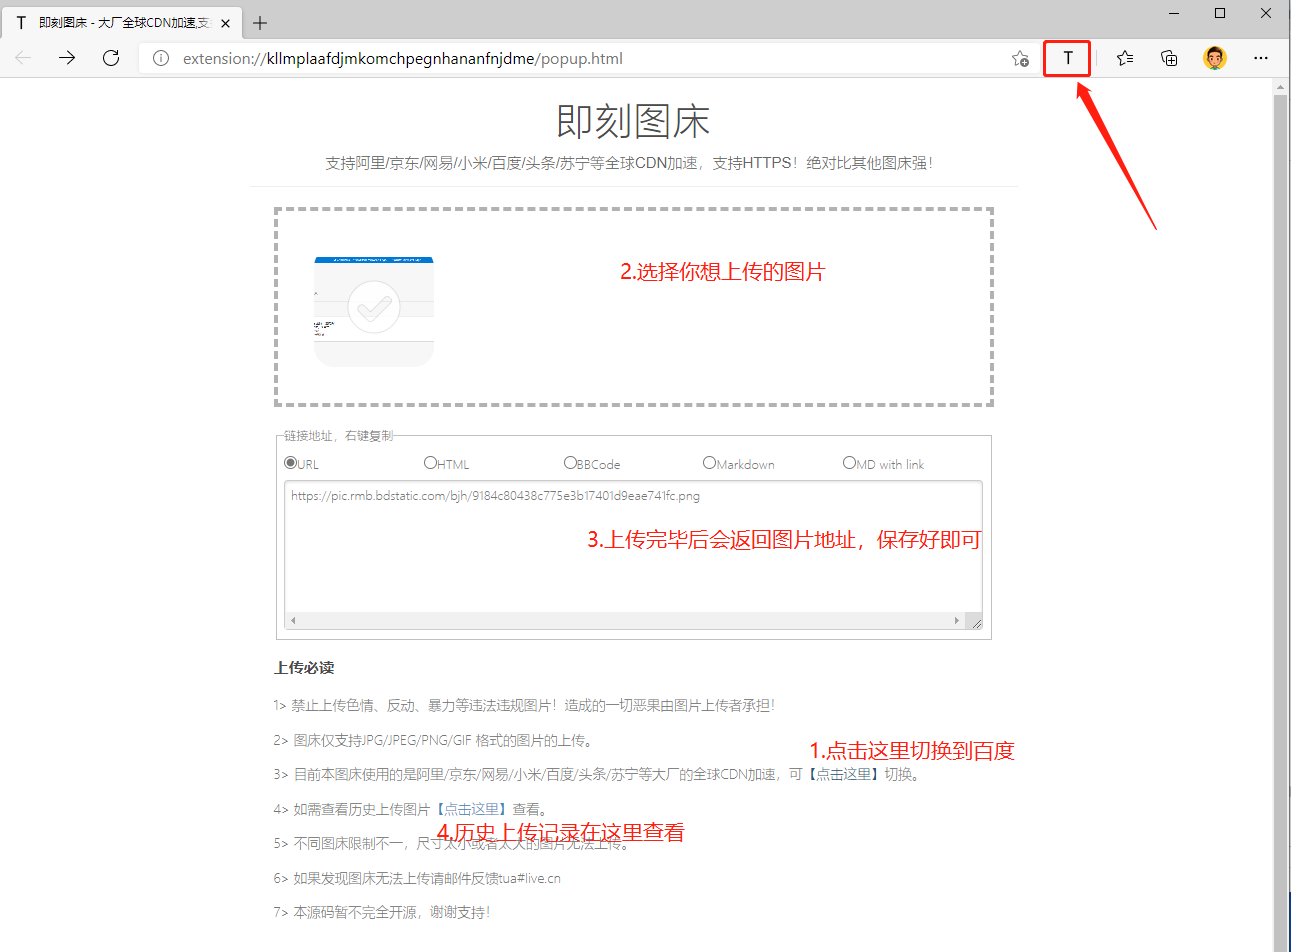Image resolution: width=1291 pixels, height=952 pixels.
Task: Open the Collections icon
Action: tap(1169, 58)
